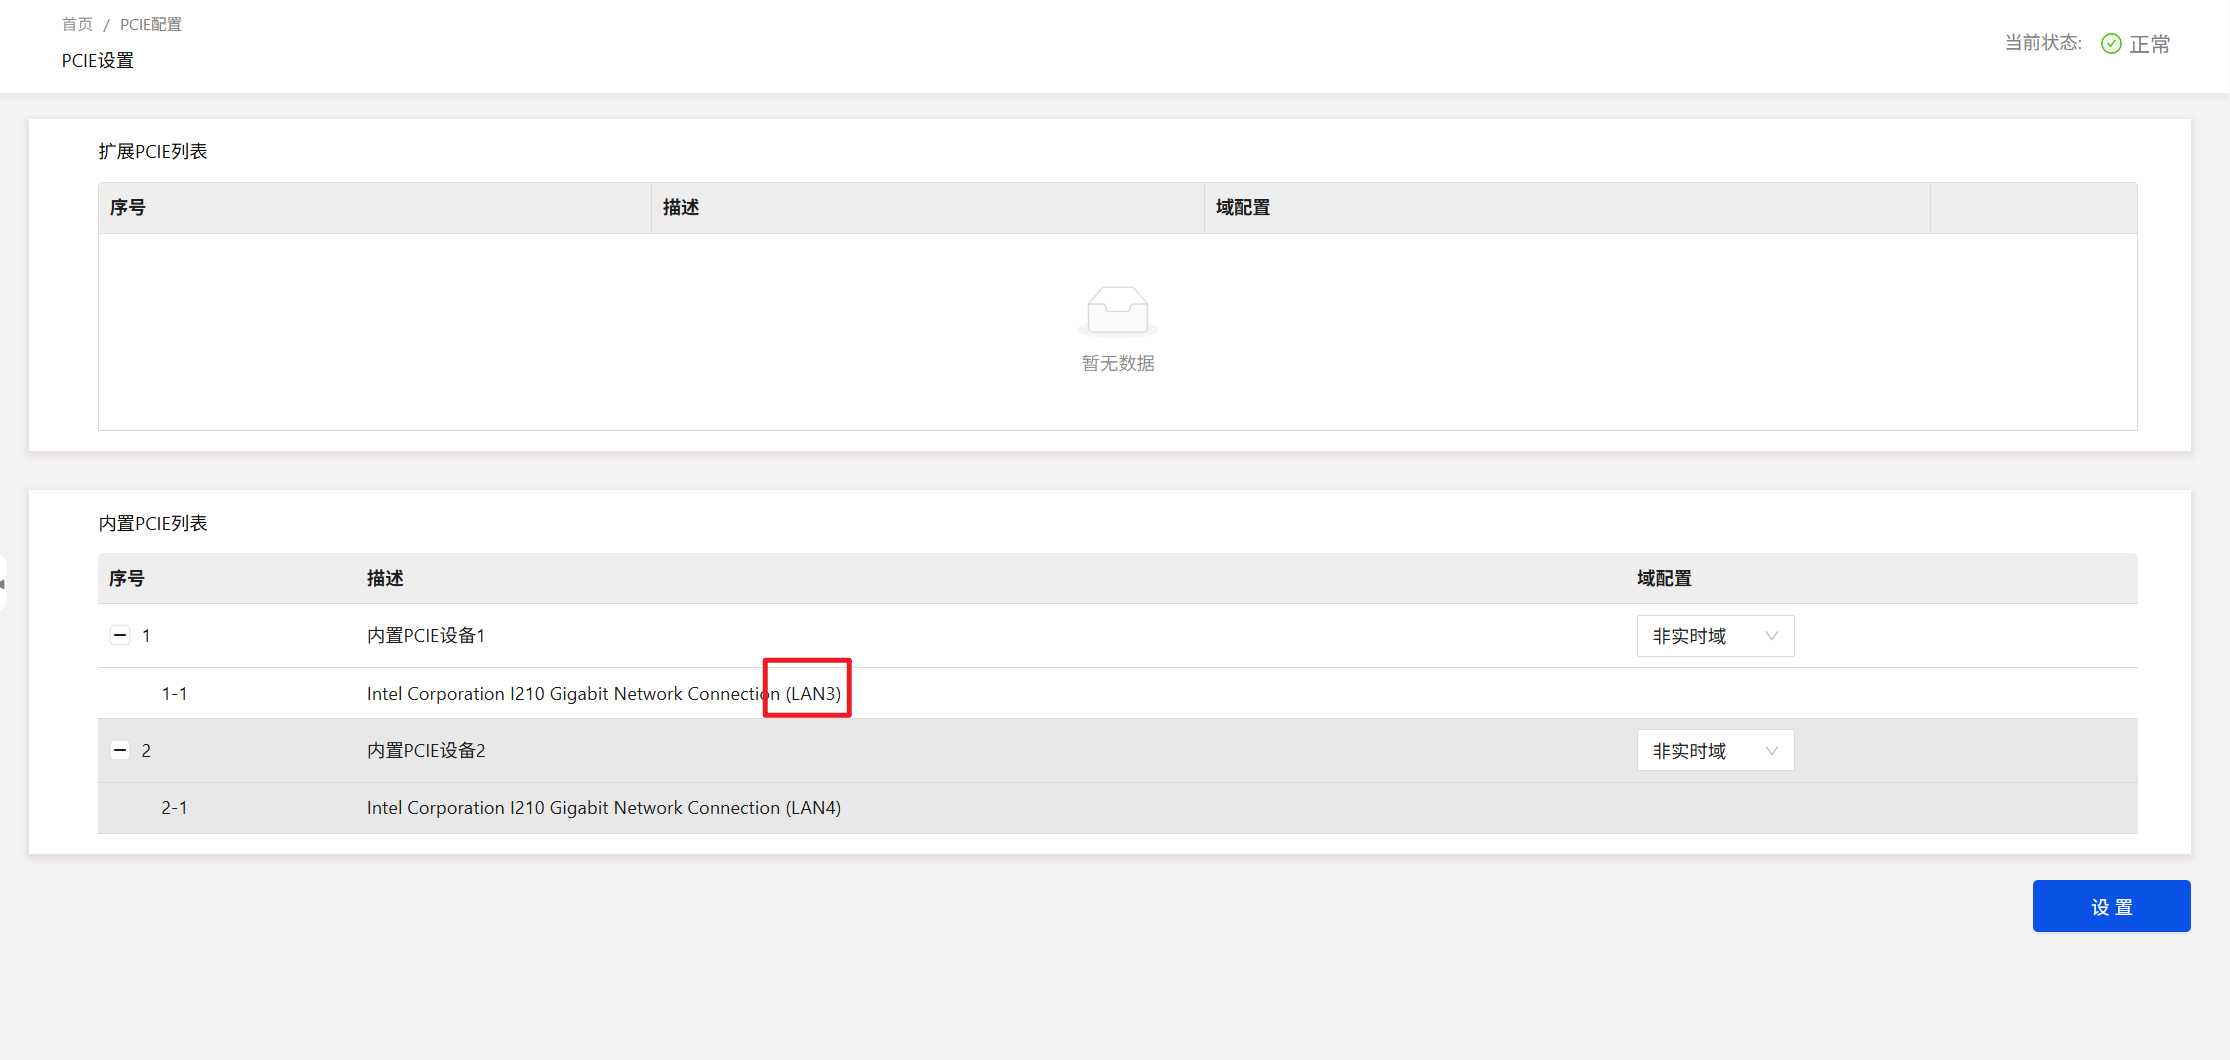Image resolution: width=2230 pixels, height=1060 pixels.
Task: Click the 内置PCIE列表 section title
Action: click(153, 523)
